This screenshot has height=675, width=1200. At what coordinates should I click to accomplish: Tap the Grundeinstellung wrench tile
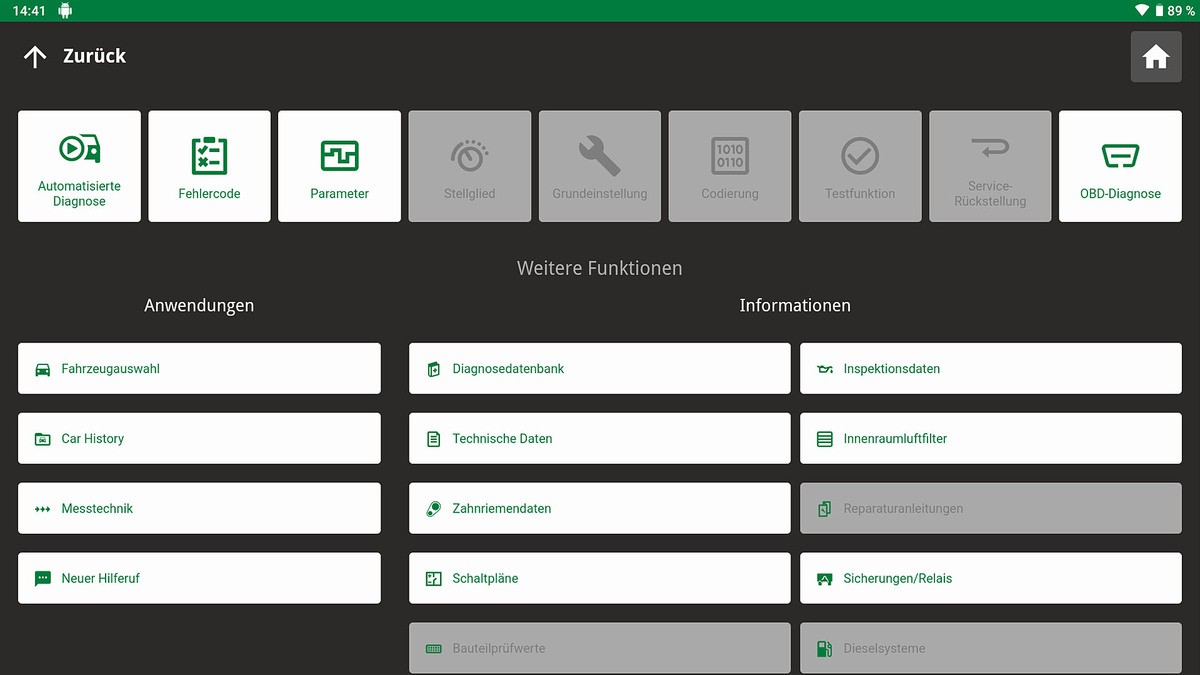click(x=600, y=166)
